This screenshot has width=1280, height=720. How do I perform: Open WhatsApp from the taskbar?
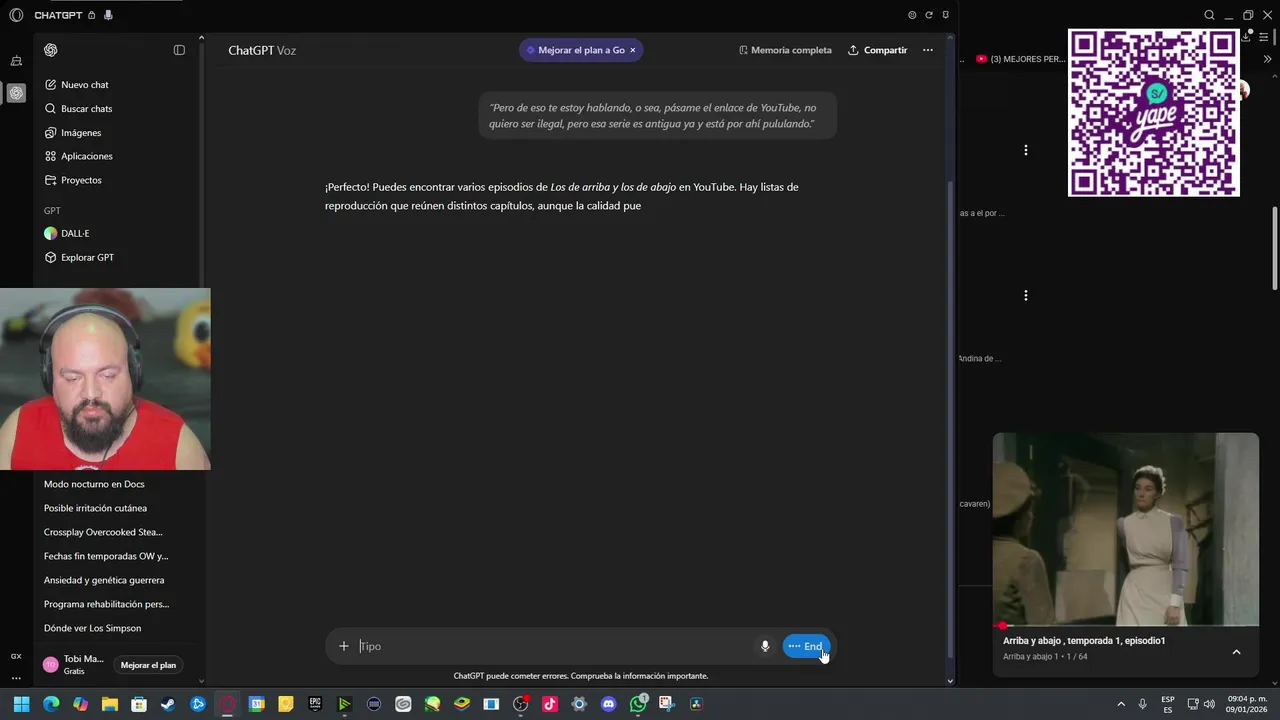[638, 704]
